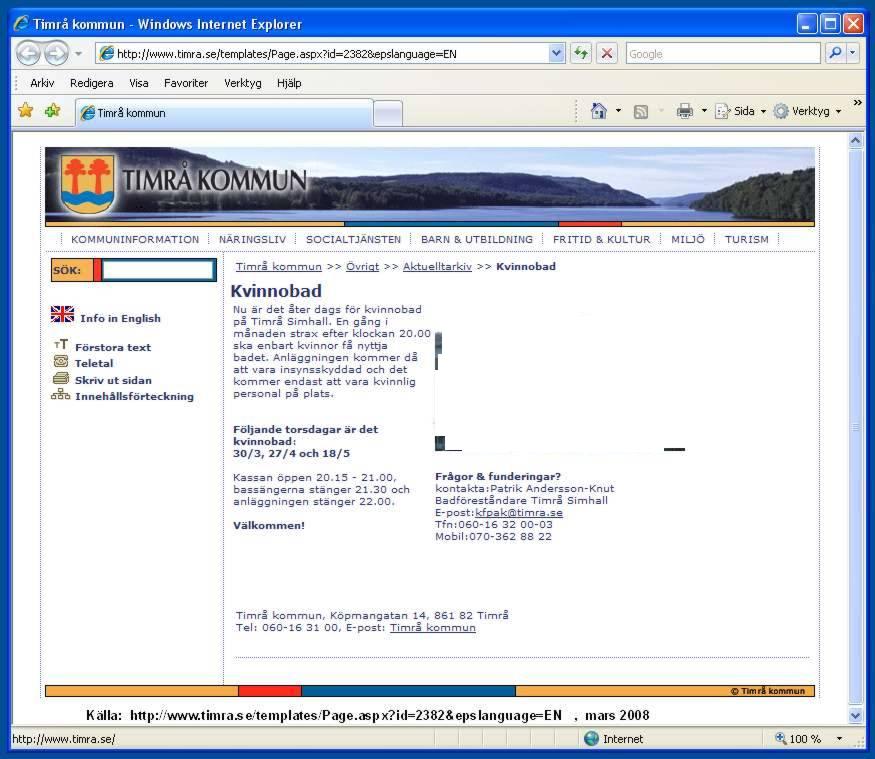This screenshot has height=759, width=875.
Task: Click the Skriv ut sidan printer icon
Action: (61, 378)
